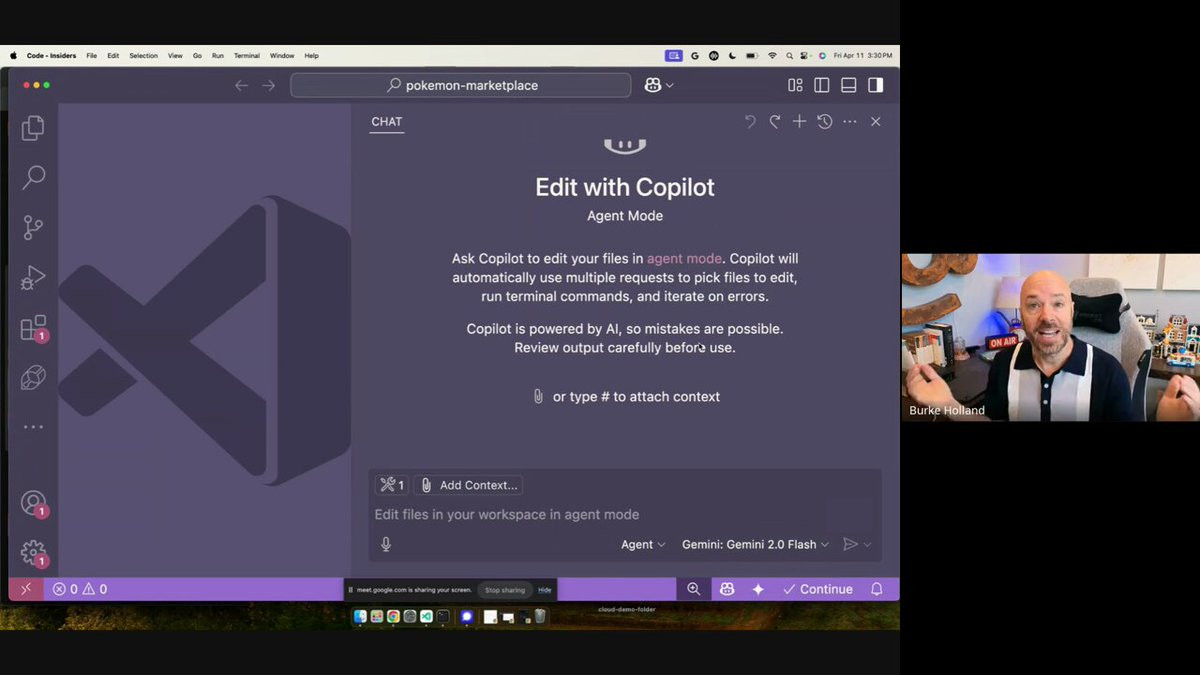Open Chrome from the Dock
Screen dimensions: 1200x675
tap(393, 616)
